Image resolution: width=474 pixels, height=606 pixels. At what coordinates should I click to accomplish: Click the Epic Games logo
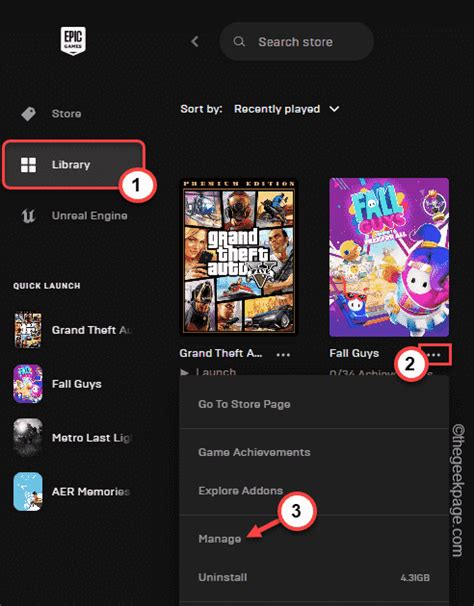[73, 41]
